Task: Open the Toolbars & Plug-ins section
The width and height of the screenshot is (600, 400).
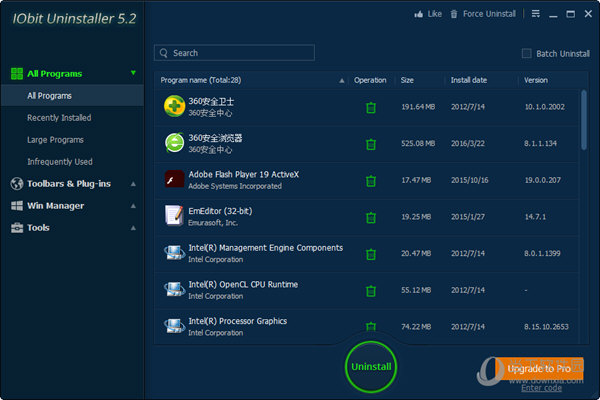Action: tap(69, 184)
